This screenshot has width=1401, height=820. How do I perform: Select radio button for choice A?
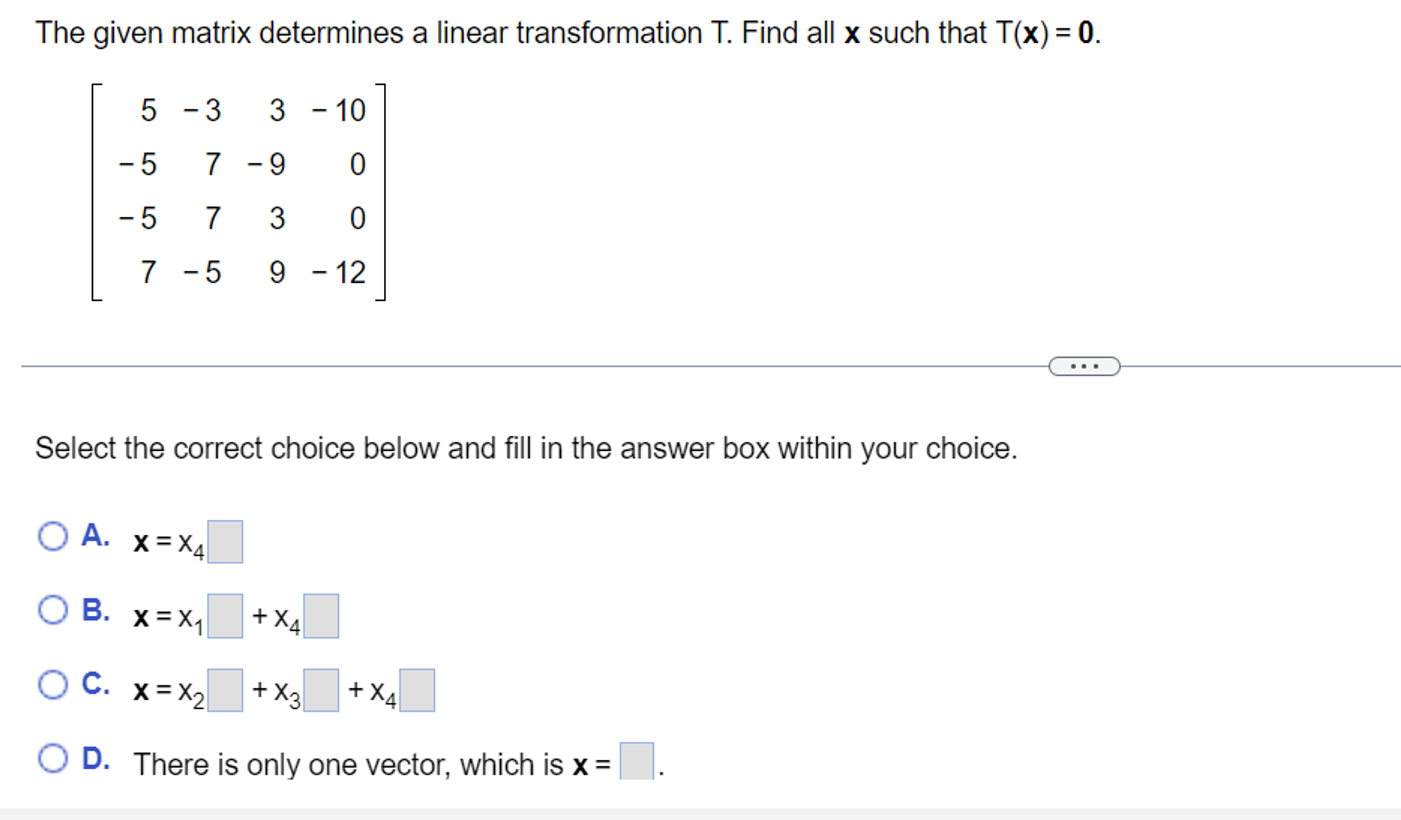[52, 537]
